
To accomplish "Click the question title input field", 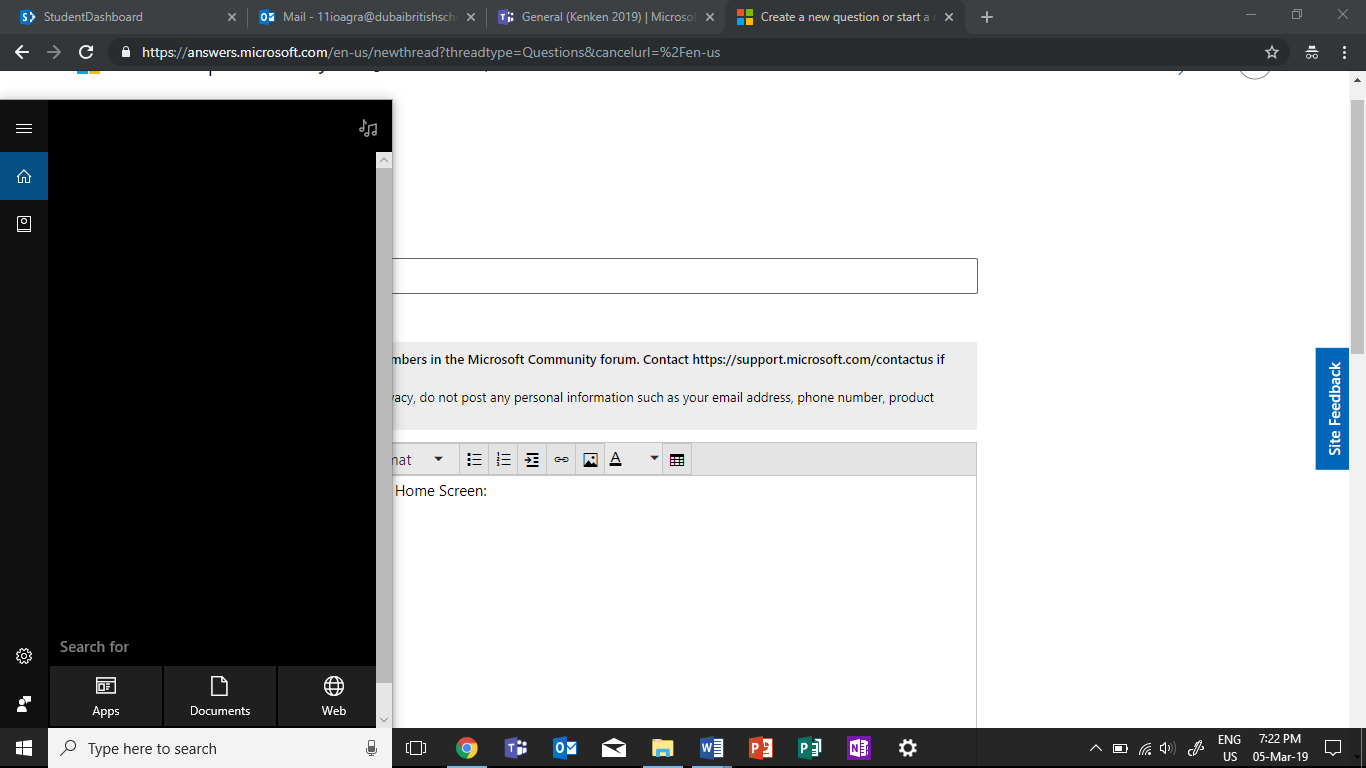I will pos(685,276).
